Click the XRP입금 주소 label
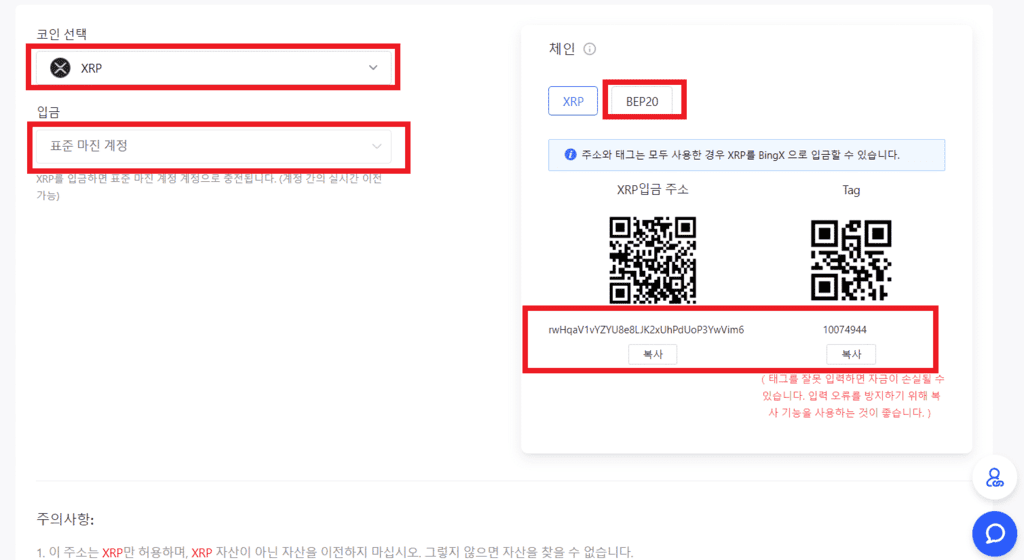 click(x=652, y=190)
